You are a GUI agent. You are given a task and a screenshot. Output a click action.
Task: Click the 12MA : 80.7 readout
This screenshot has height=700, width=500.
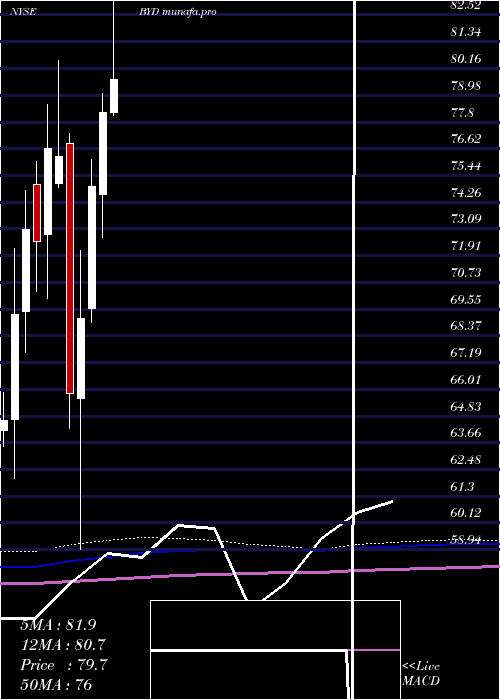[x=63, y=645]
